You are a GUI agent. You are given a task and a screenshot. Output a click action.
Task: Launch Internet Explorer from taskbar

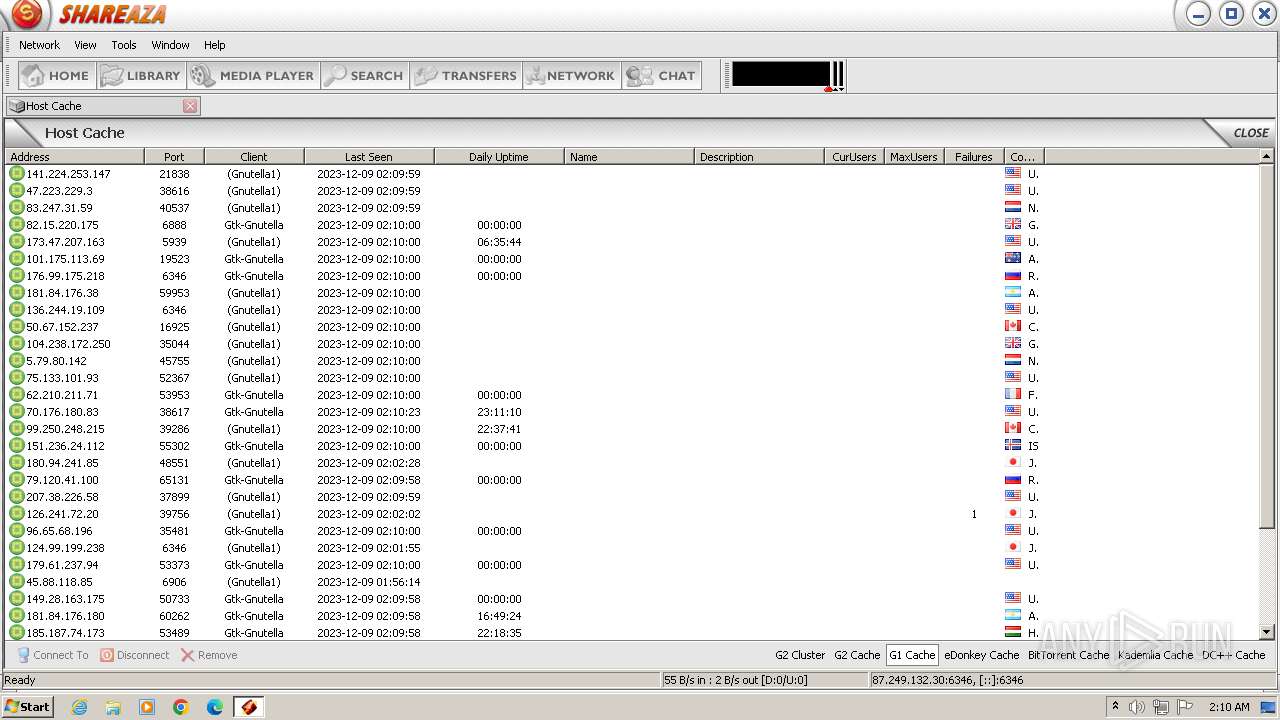pos(79,707)
